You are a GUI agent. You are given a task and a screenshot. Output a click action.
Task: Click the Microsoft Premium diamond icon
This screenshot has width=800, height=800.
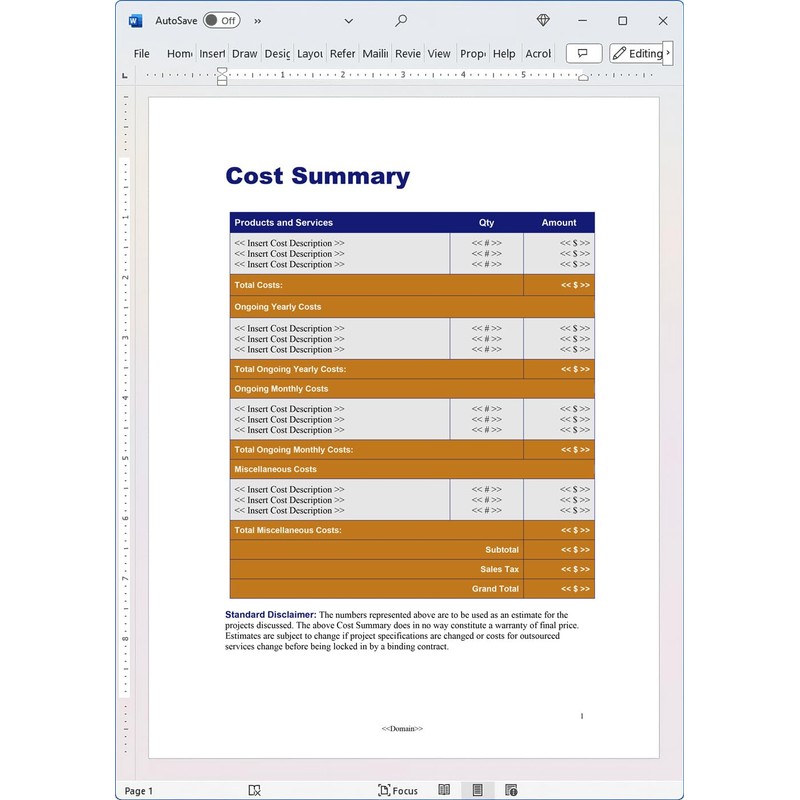pos(543,20)
